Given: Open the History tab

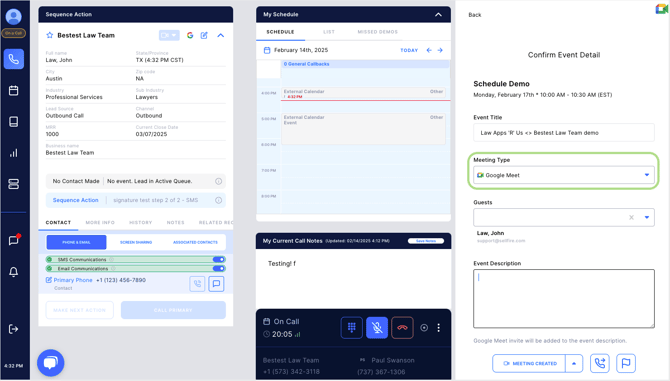Looking at the screenshot, I should click(x=141, y=223).
